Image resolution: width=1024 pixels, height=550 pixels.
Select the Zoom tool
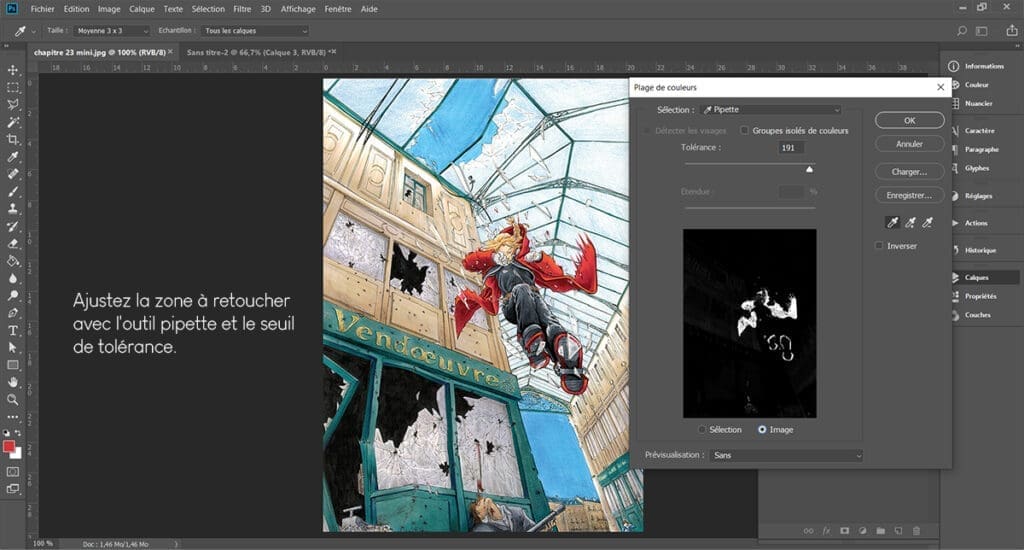(12, 399)
